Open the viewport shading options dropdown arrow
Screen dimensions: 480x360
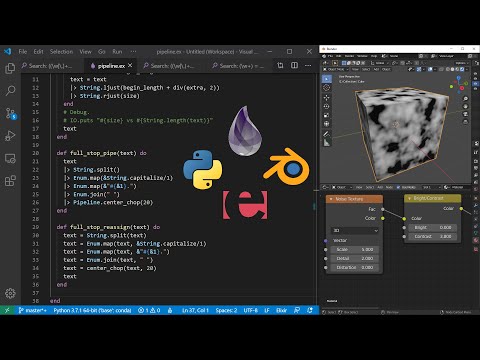467,69
